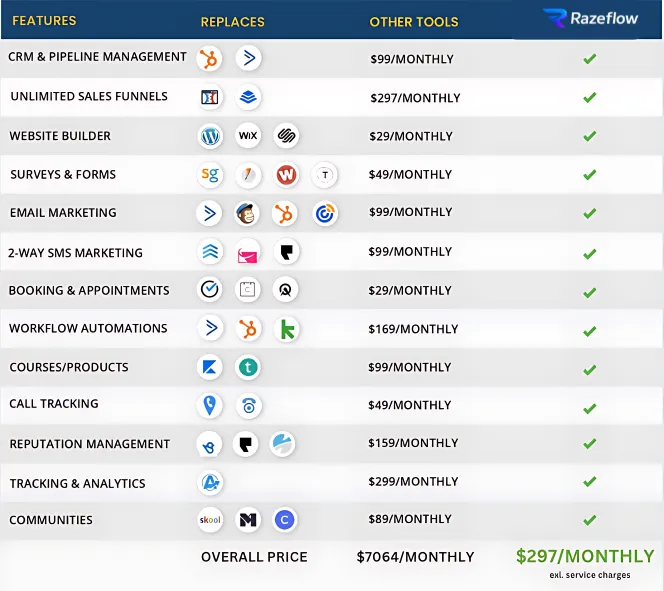Click the HubSpot icon in the CRM row
664x591 pixels.
[210, 58]
